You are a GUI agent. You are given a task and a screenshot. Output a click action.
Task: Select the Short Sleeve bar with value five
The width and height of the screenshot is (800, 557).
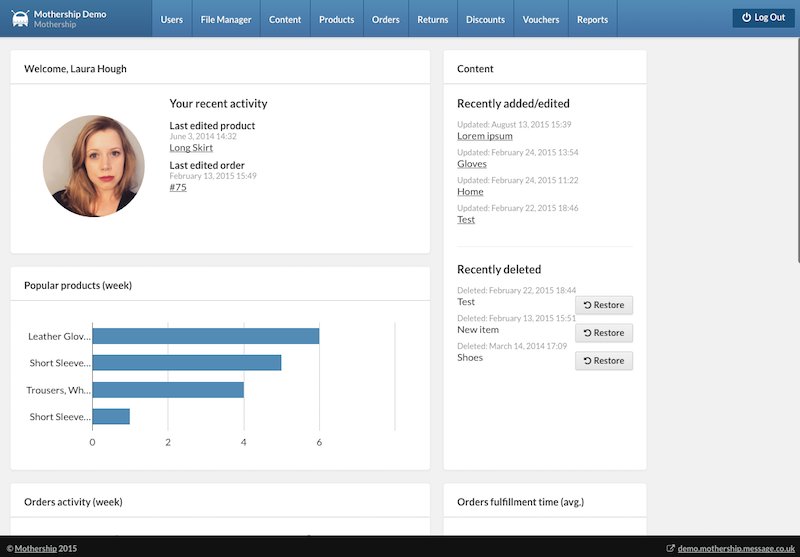coord(187,363)
